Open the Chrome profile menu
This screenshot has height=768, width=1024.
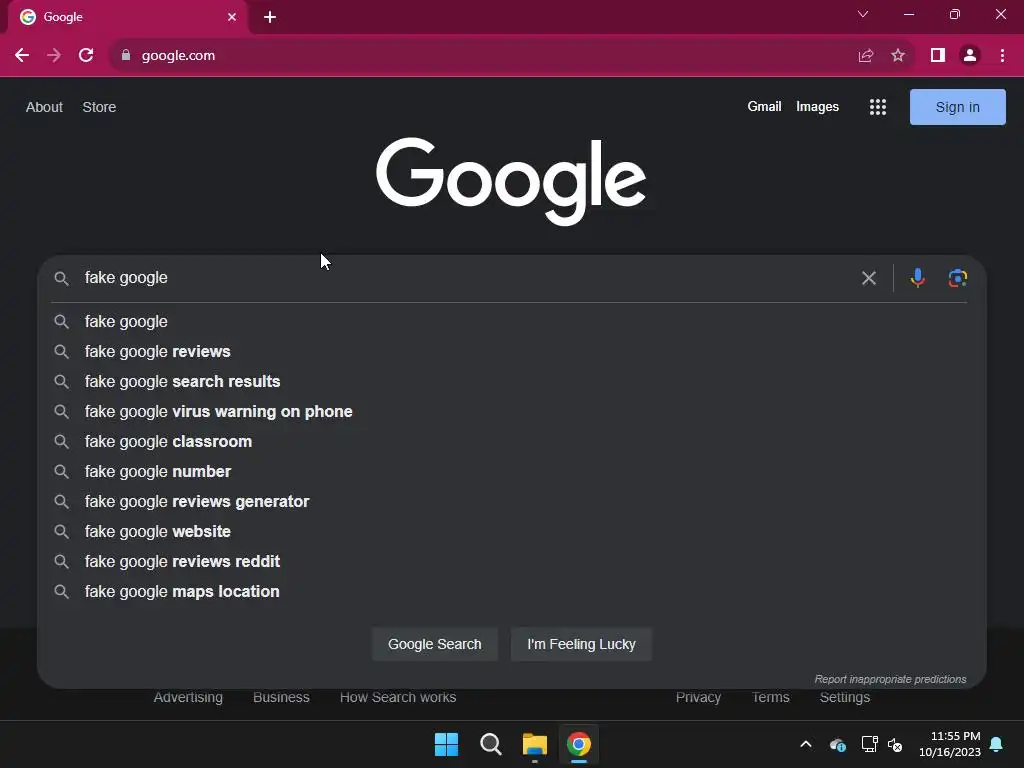point(970,56)
